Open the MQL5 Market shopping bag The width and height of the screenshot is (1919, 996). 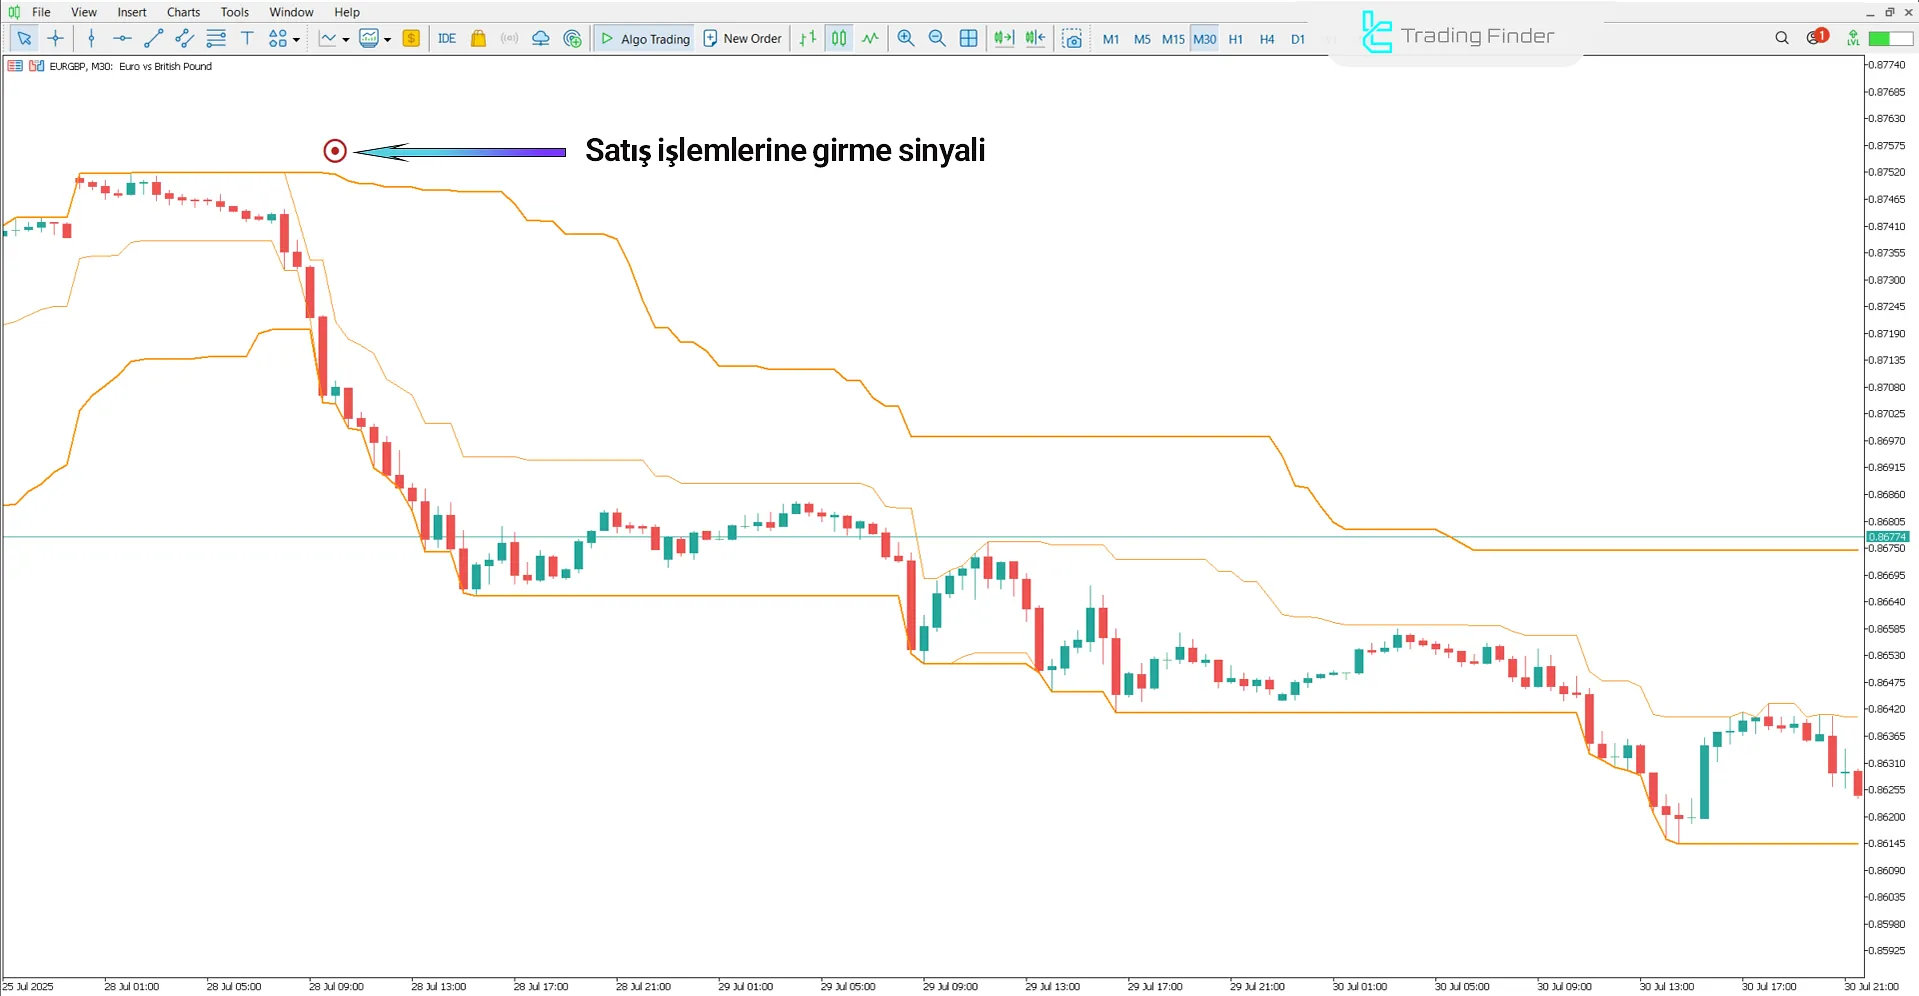pos(478,38)
